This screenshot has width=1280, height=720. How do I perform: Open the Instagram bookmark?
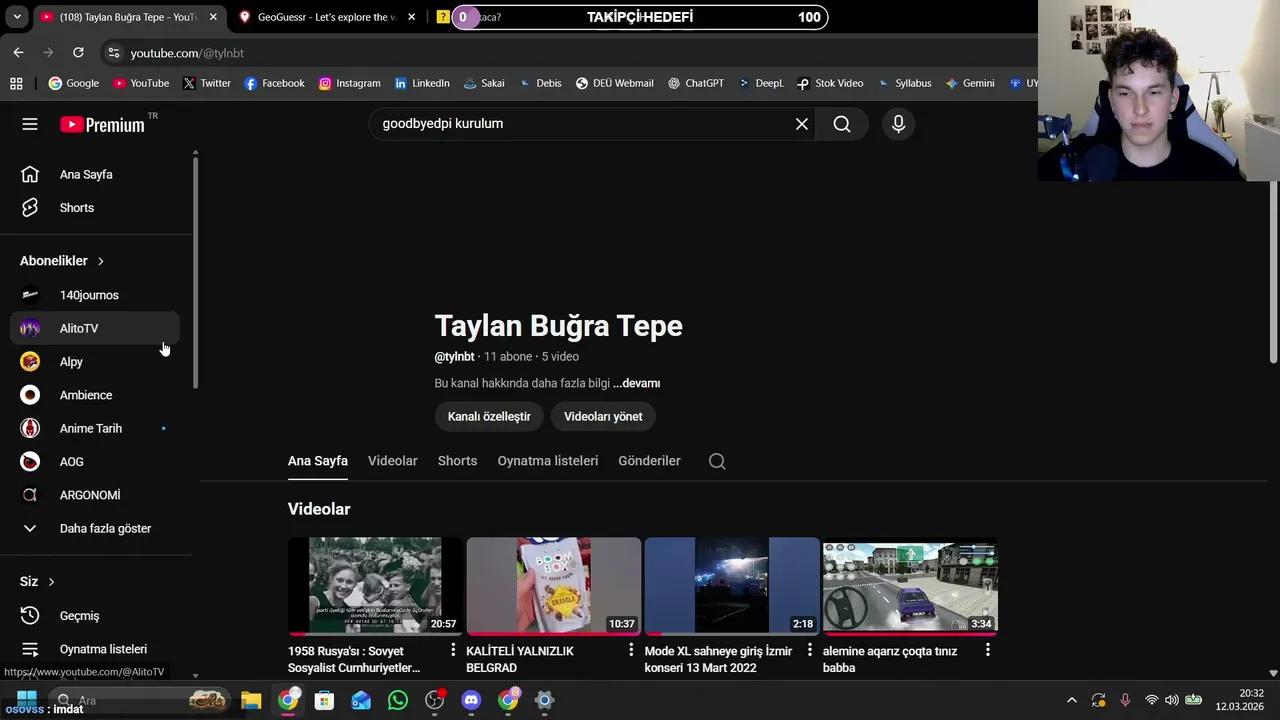point(349,83)
